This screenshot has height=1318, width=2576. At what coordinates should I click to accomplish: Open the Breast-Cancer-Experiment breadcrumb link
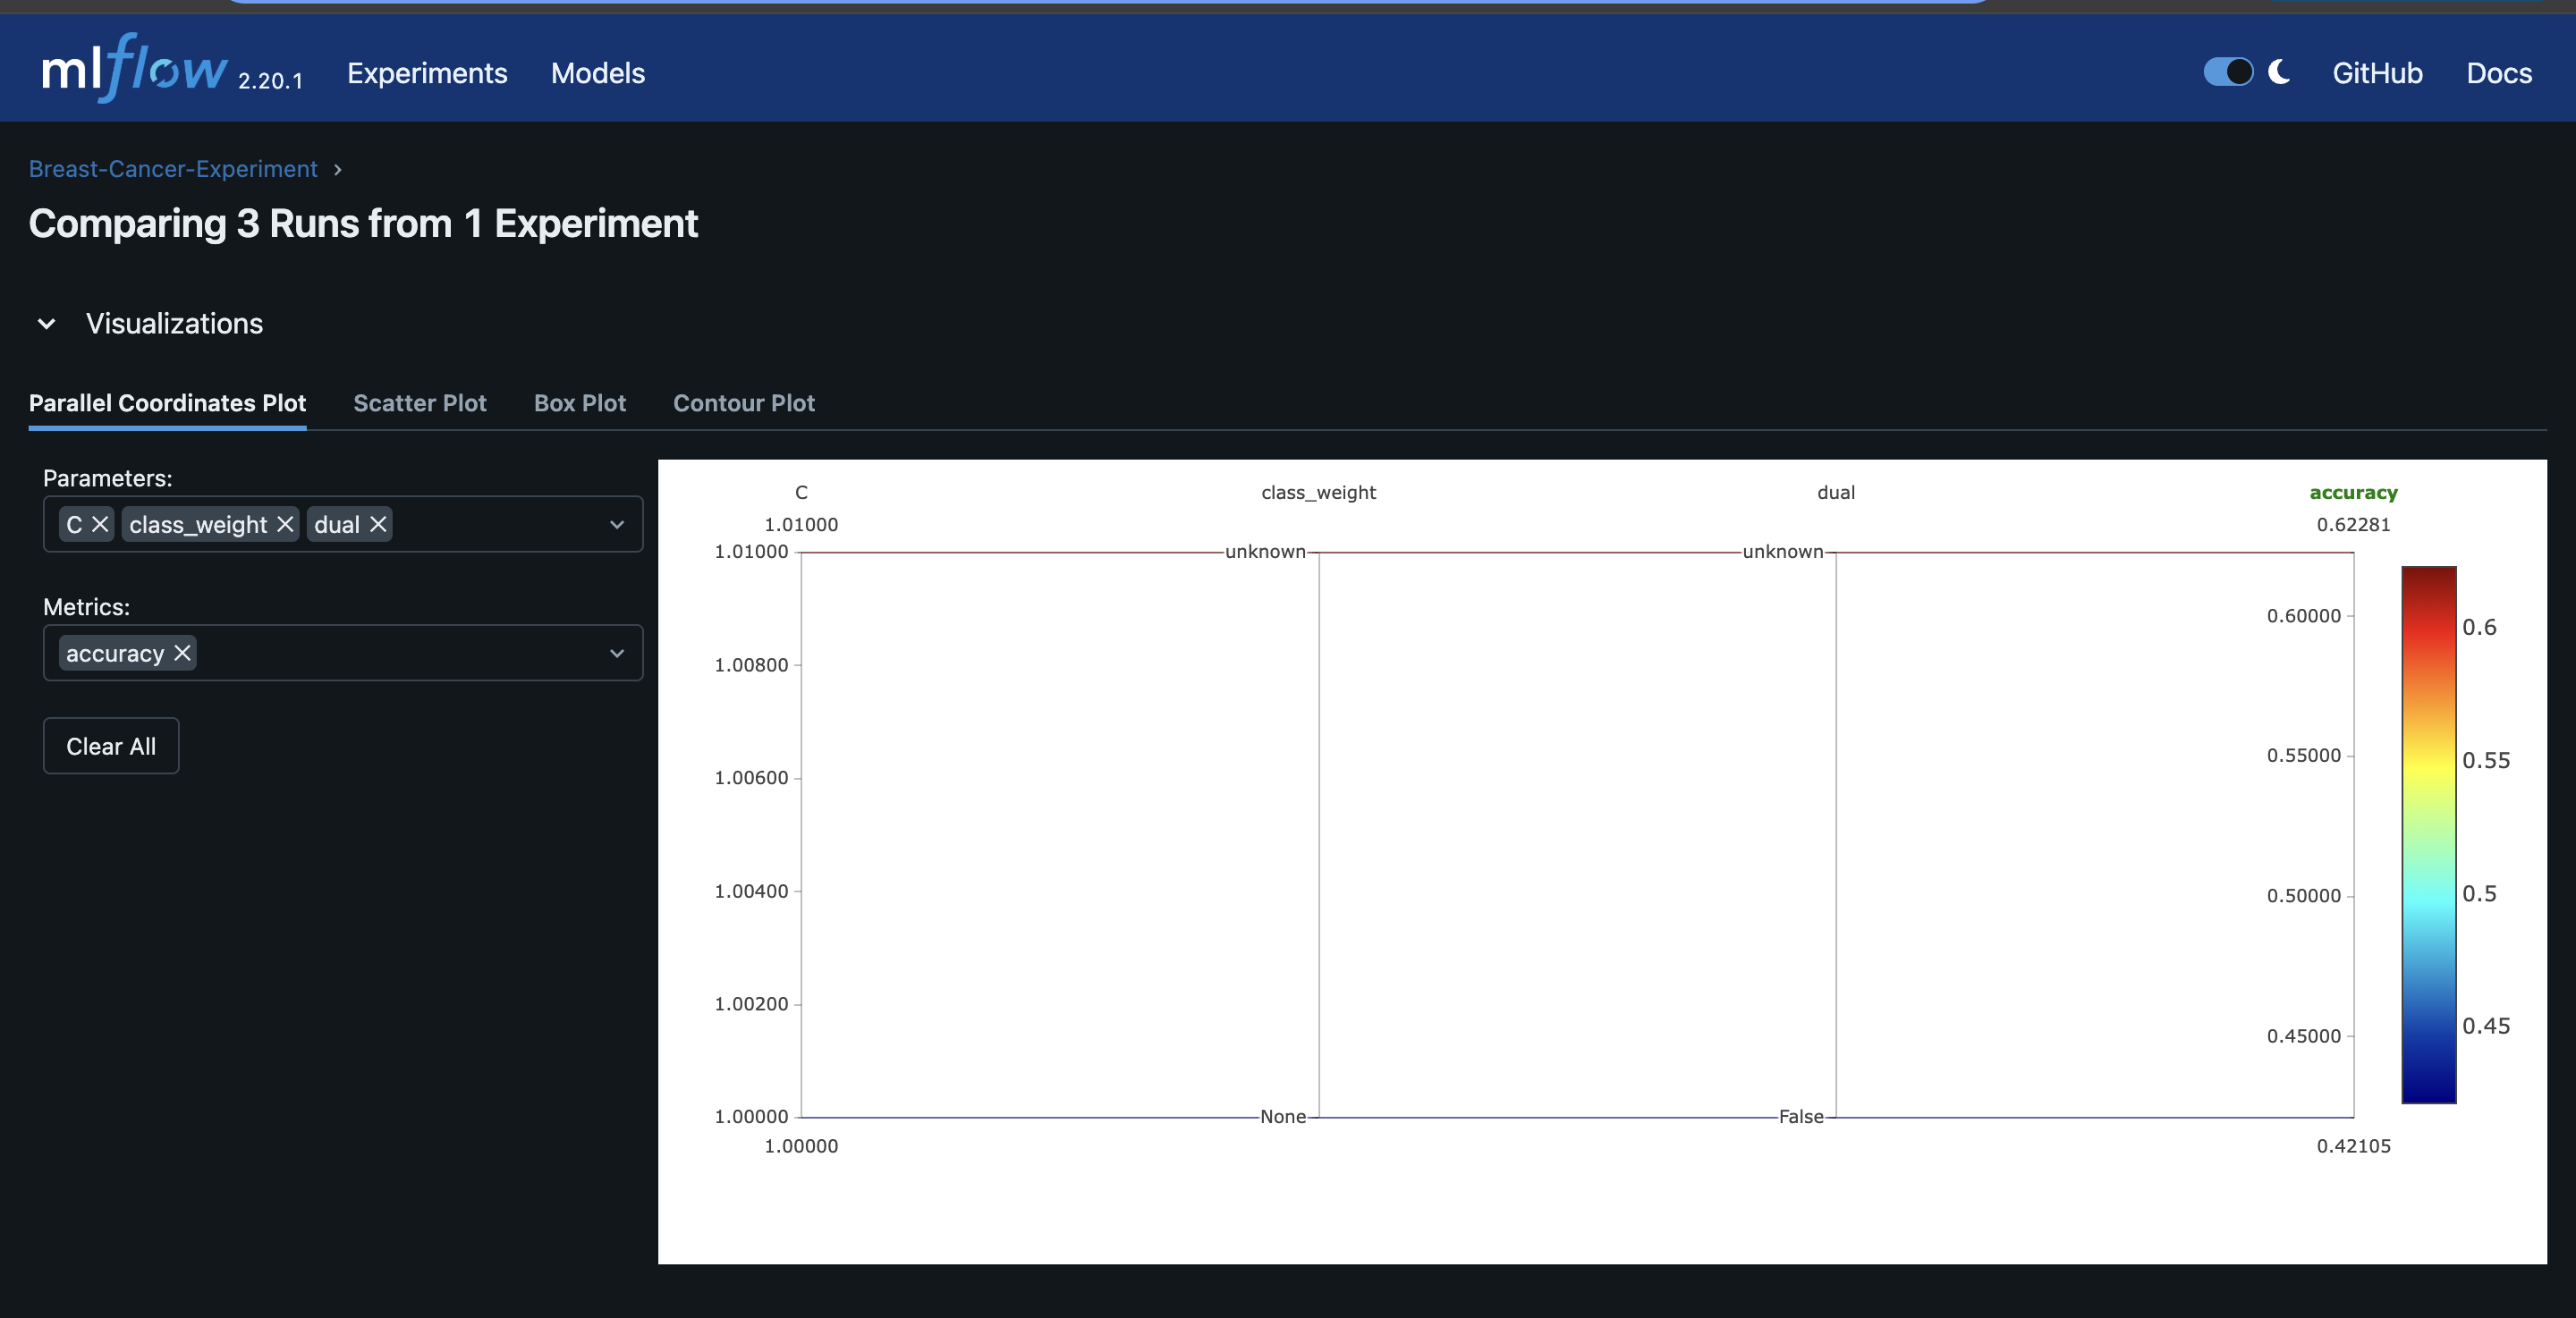click(172, 169)
